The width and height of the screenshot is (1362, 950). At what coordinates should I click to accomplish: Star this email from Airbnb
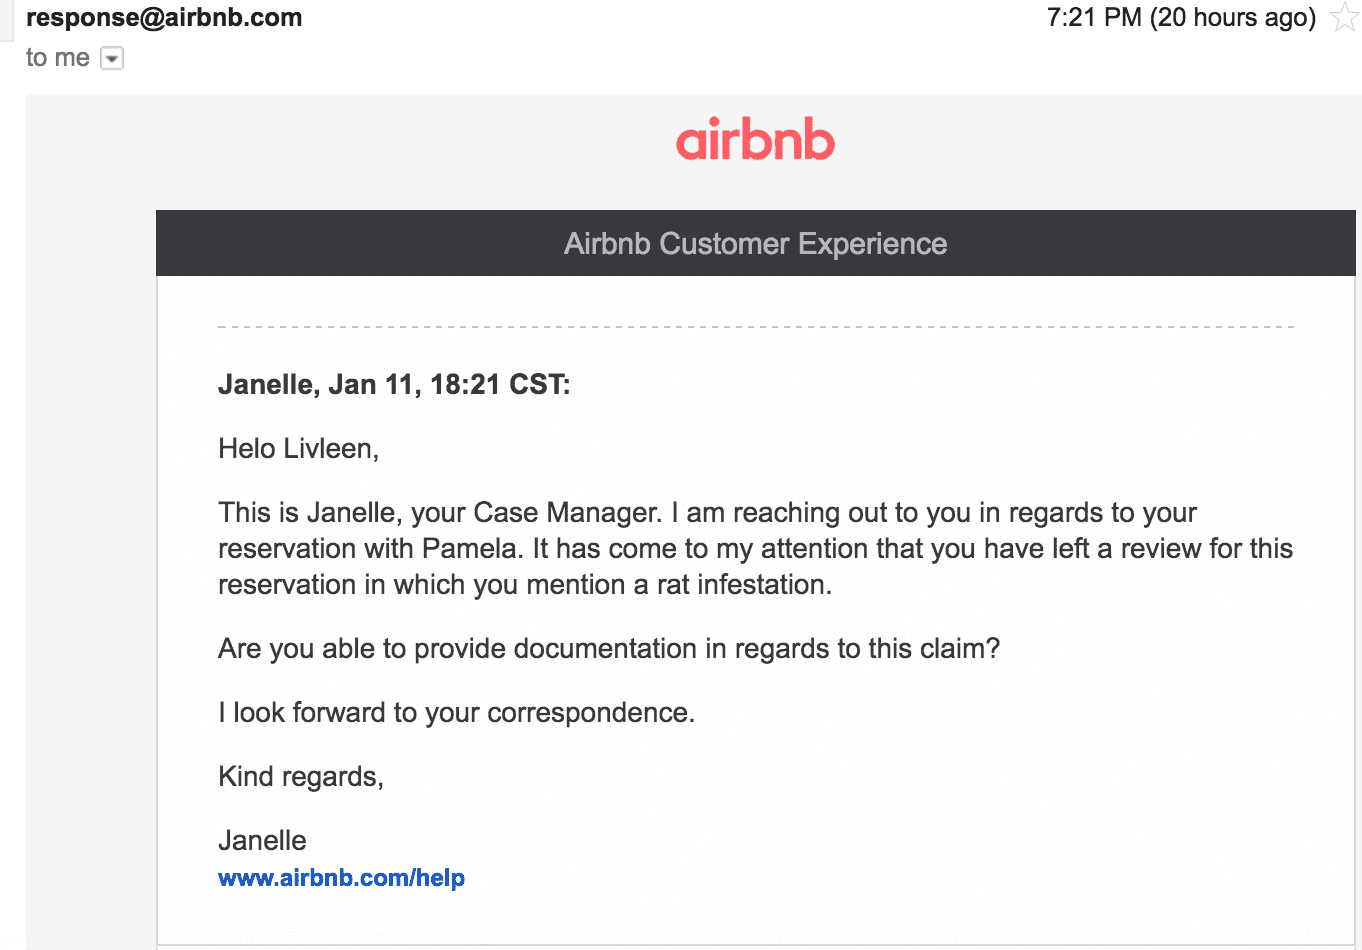tap(1345, 18)
